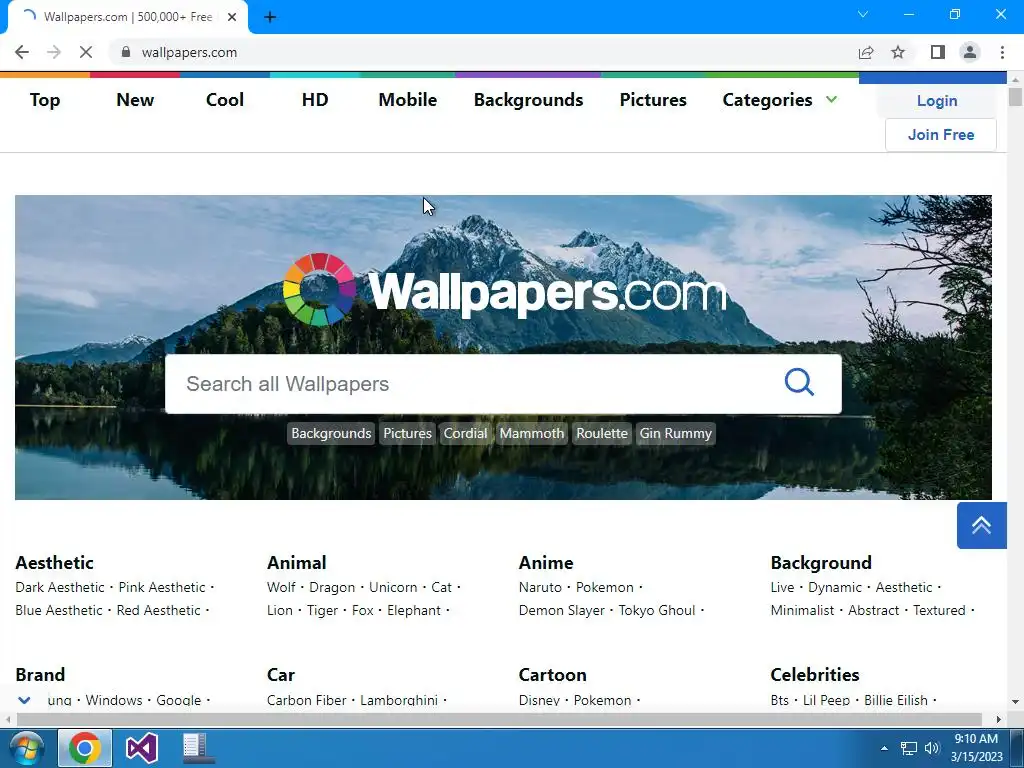The width and height of the screenshot is (1024, 768).
Task: Open the browser side panel
Action: pos(938,52)
